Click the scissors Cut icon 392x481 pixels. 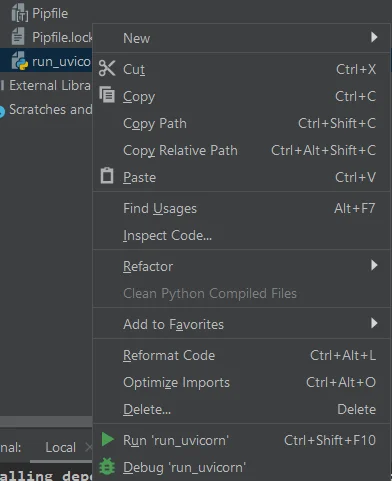107,69
